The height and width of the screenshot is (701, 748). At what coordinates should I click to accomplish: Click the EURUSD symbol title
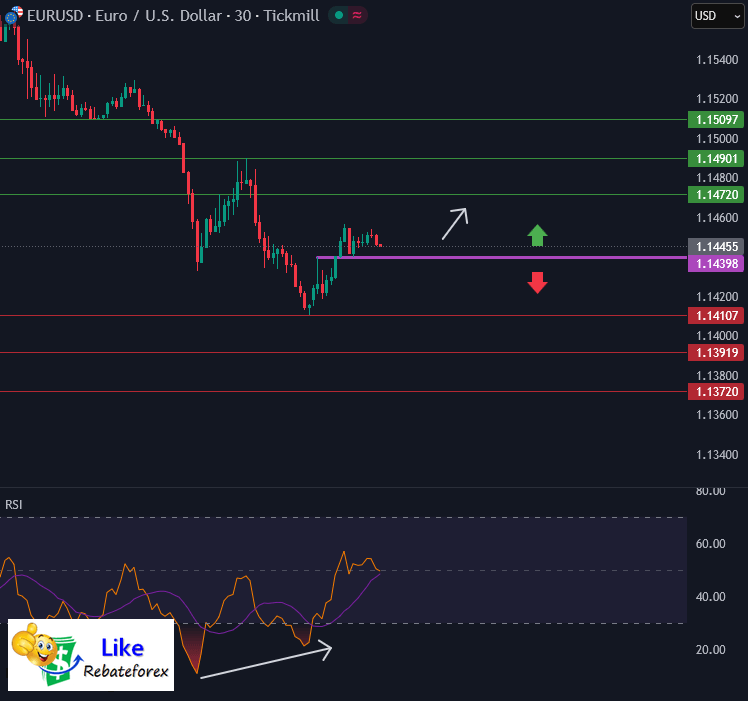click(55, 16)
